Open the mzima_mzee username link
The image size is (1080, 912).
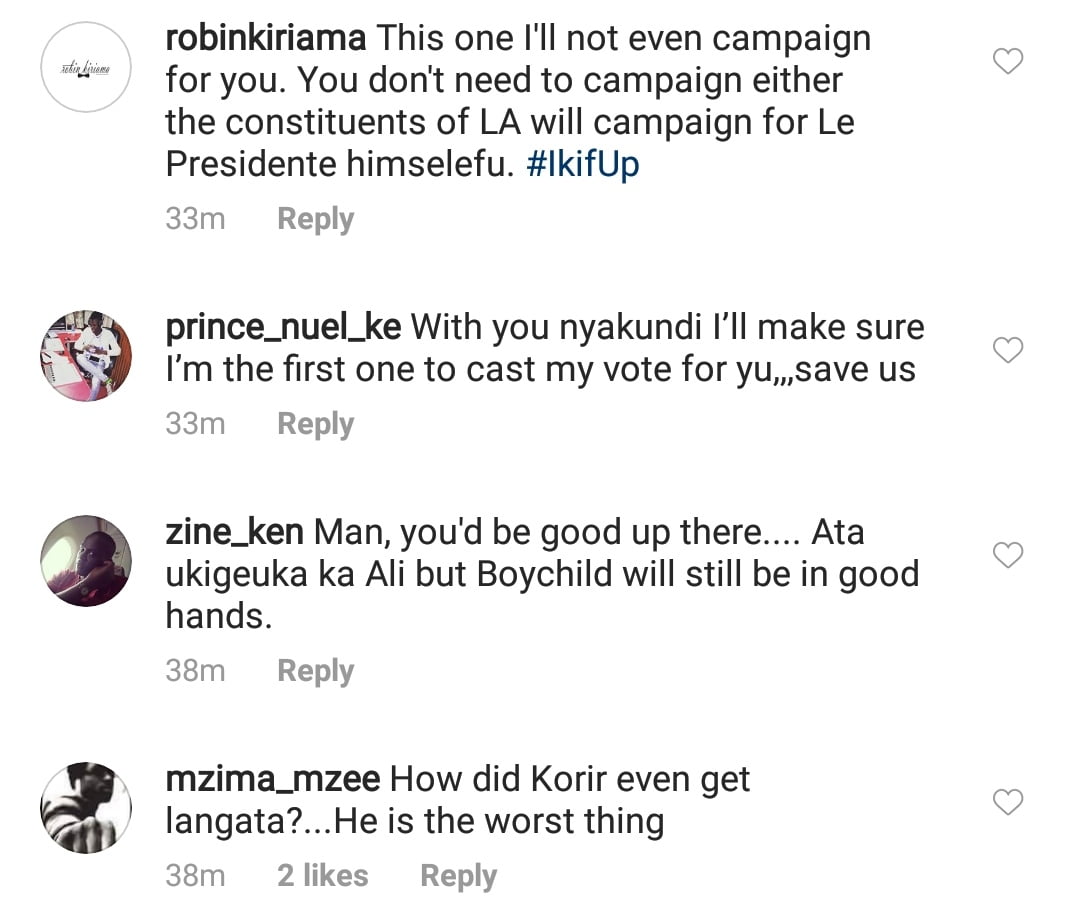tap(271, 778)
